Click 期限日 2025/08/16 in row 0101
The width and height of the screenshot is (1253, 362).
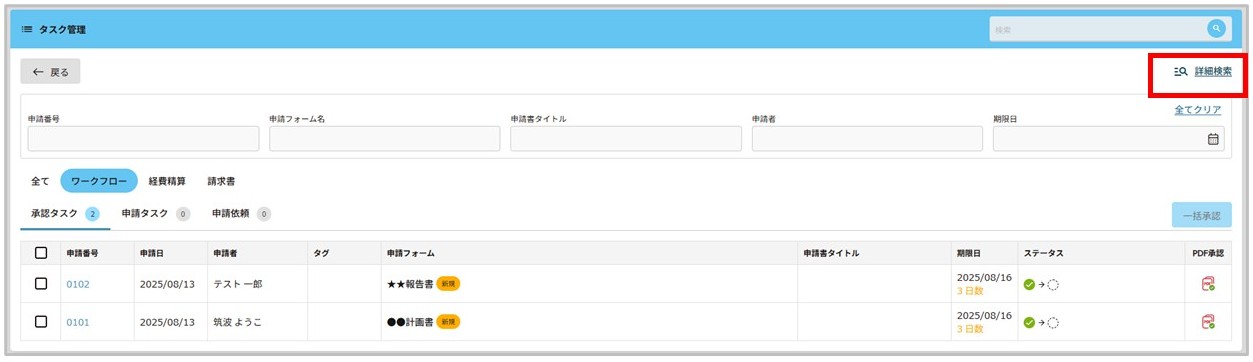coord(984,315)
